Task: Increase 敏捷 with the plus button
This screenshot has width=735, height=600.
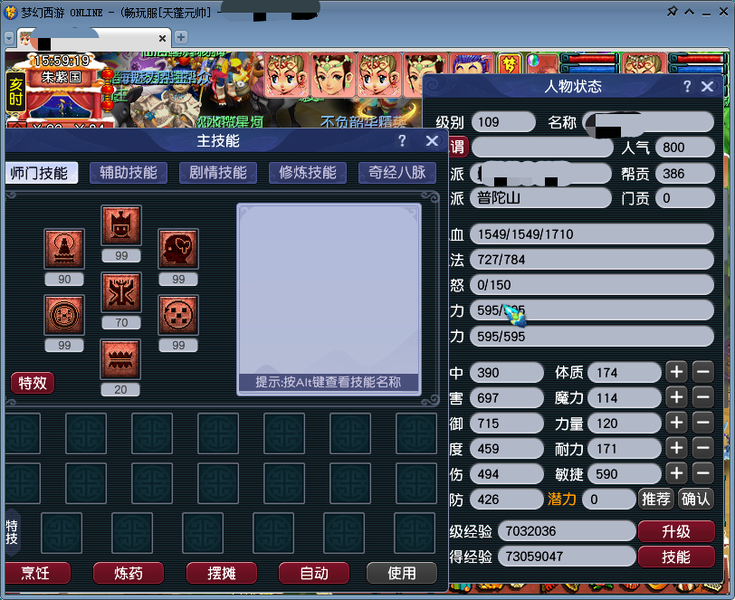Action: tap(676, 473)
